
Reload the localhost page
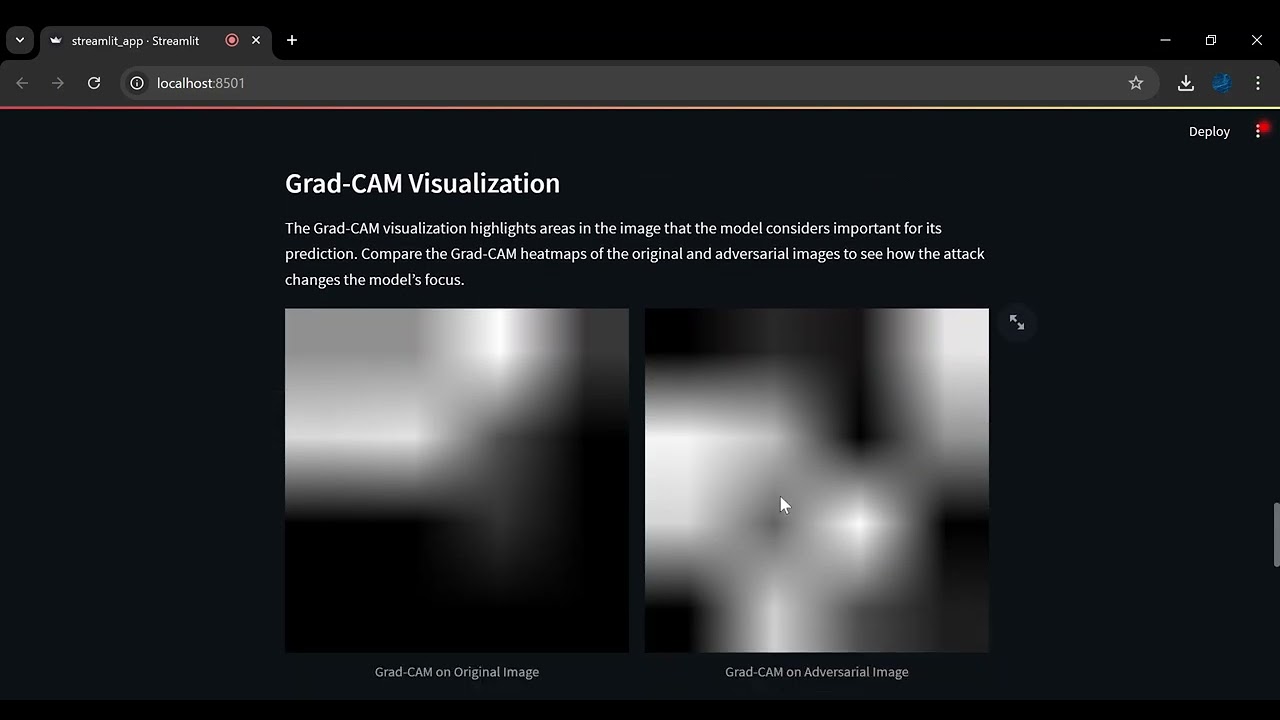[x=94, y=83]
